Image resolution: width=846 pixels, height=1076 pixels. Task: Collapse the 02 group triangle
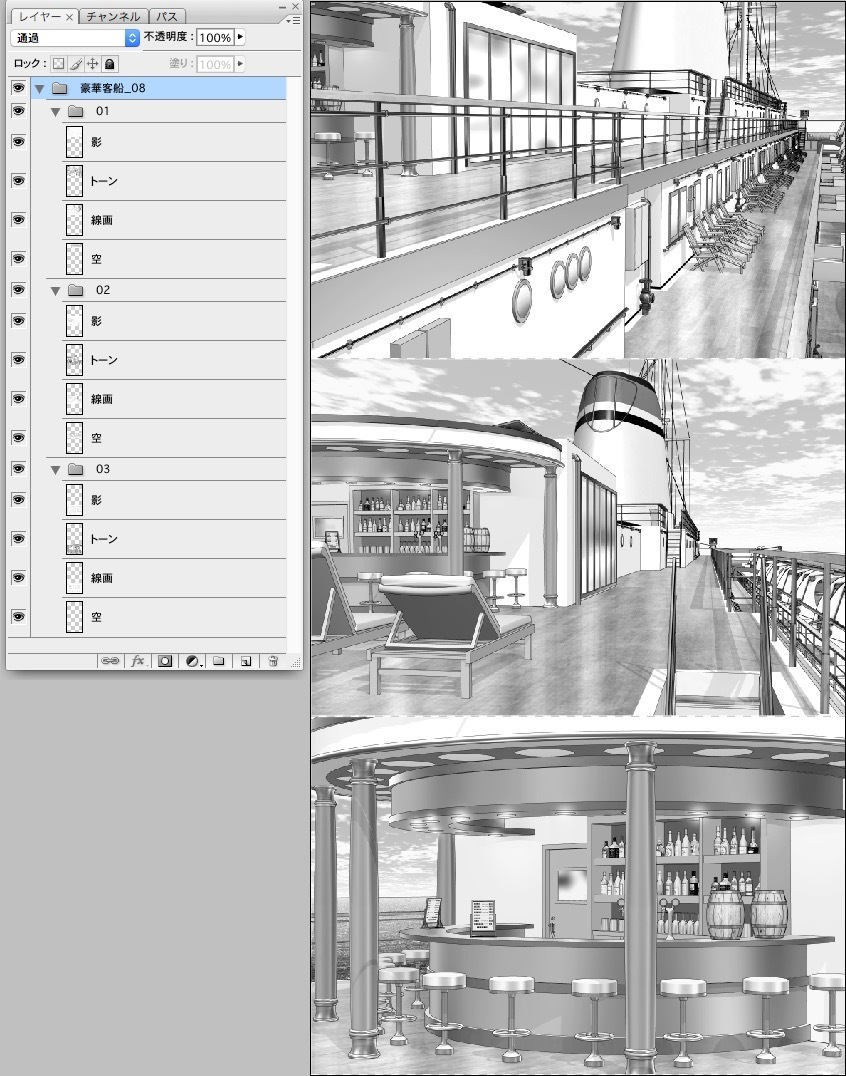(57, 289)
